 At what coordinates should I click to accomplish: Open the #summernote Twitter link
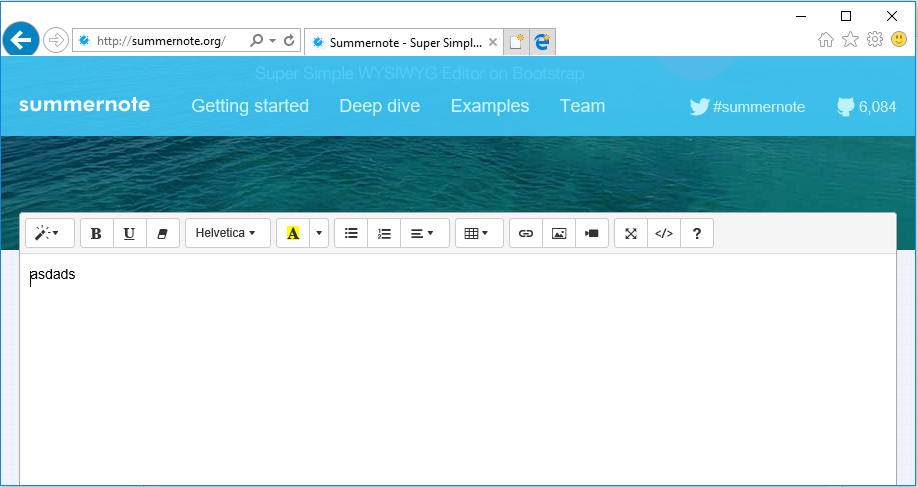point(747,107)
